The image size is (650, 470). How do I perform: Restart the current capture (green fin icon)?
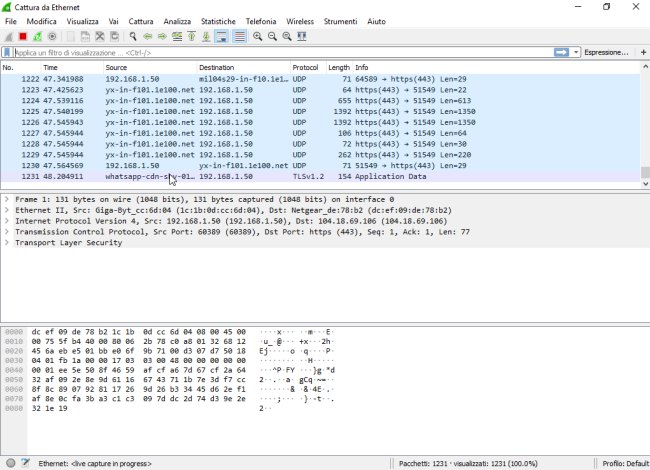[x=37, y=36]
